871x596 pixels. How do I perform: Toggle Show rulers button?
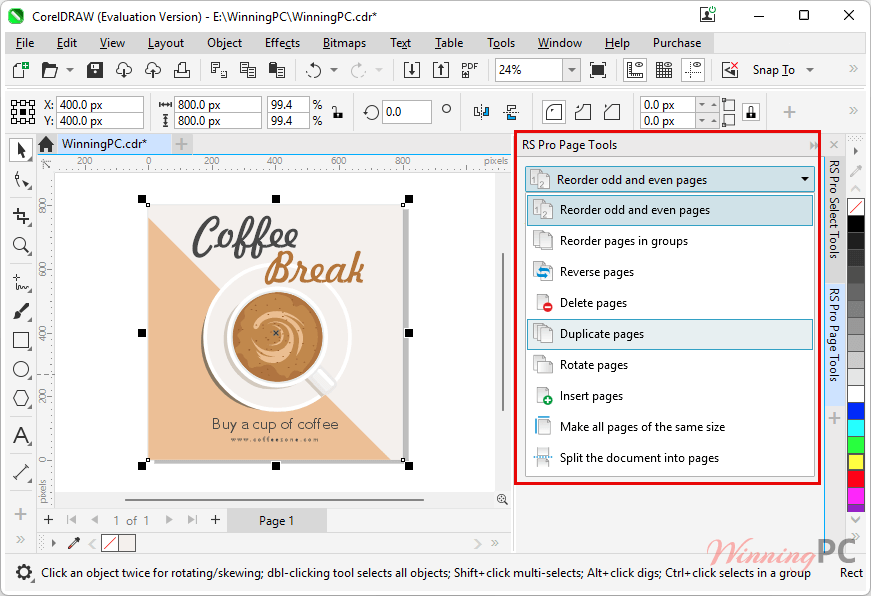[x=634, y=70]
